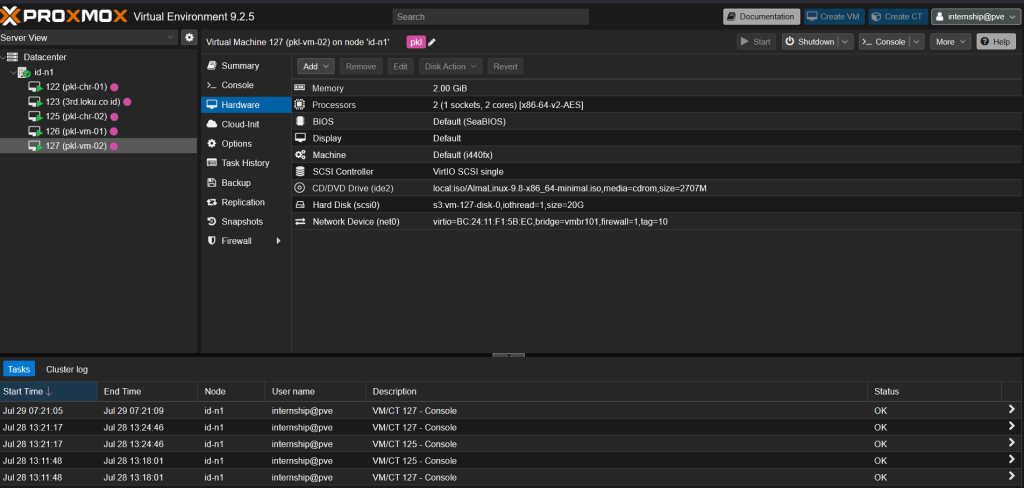Image resolution: width=1024 pixels, height=488 pixels.
Task: Click the BIOS chip icon
Action: (300, 122)
